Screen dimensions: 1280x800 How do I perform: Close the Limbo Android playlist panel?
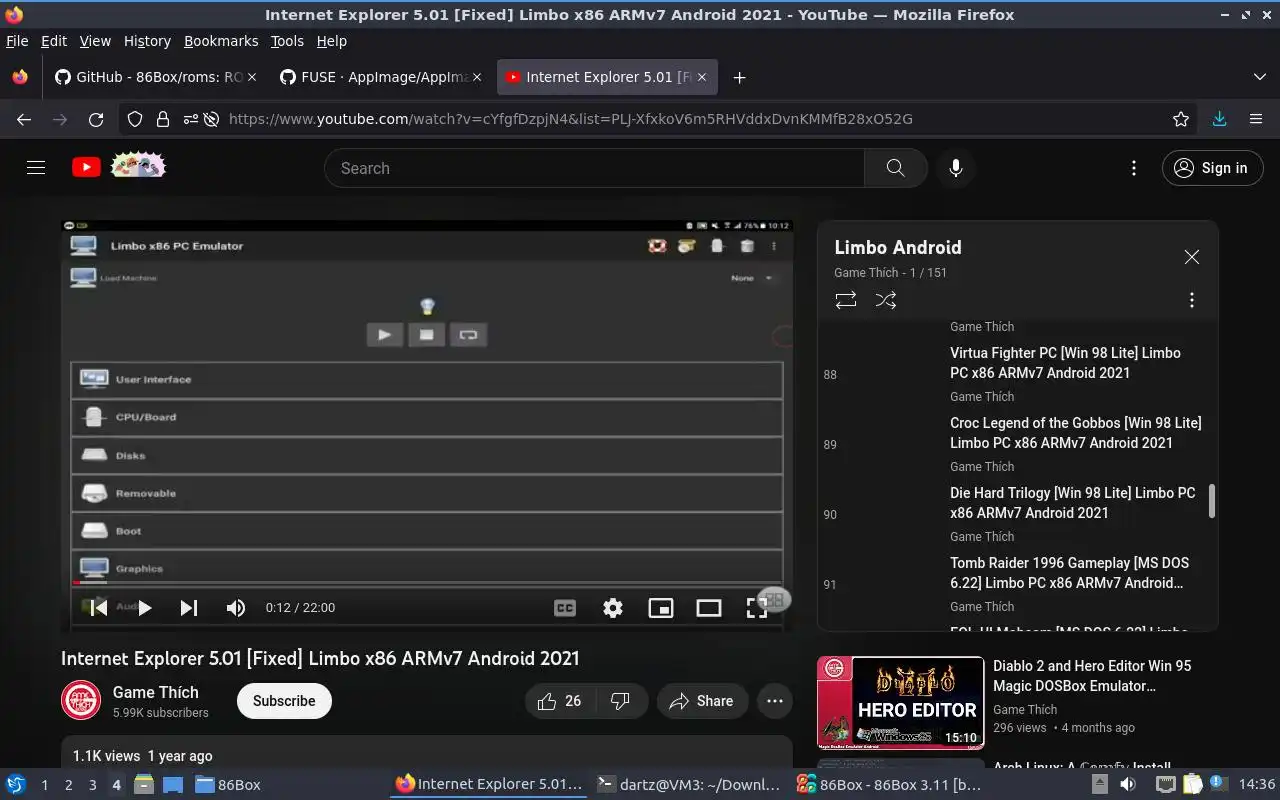1191,257
